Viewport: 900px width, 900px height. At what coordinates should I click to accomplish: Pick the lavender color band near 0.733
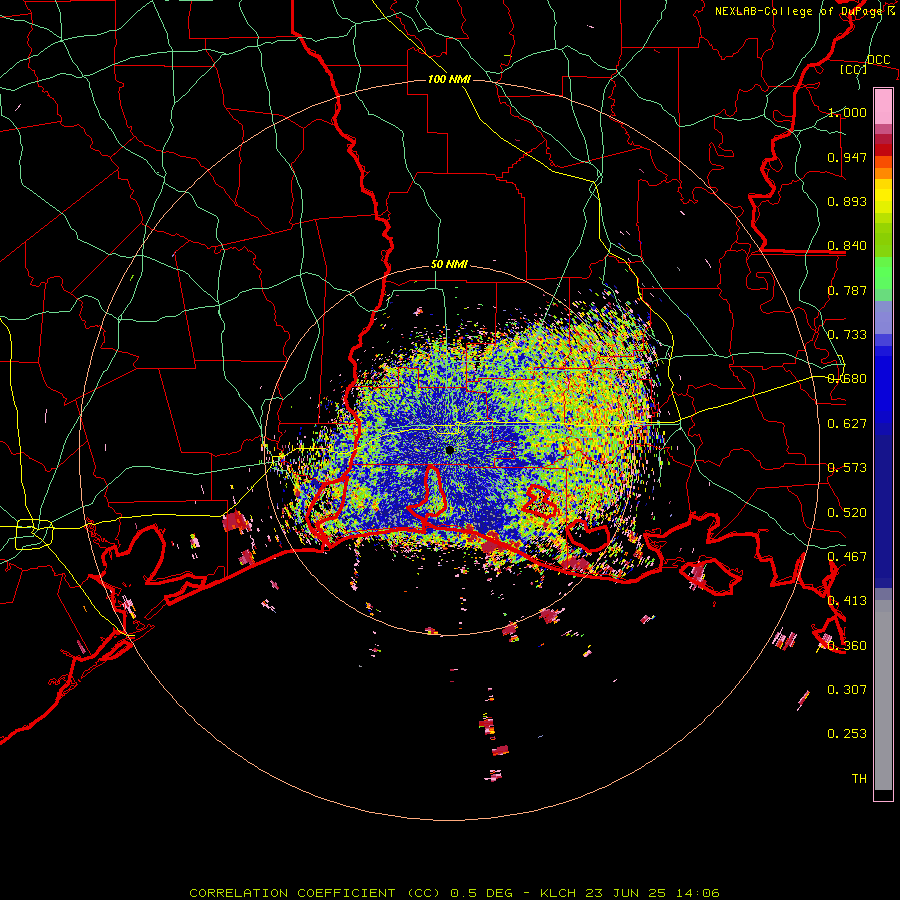pyautogui.click(x=883, y=317)
